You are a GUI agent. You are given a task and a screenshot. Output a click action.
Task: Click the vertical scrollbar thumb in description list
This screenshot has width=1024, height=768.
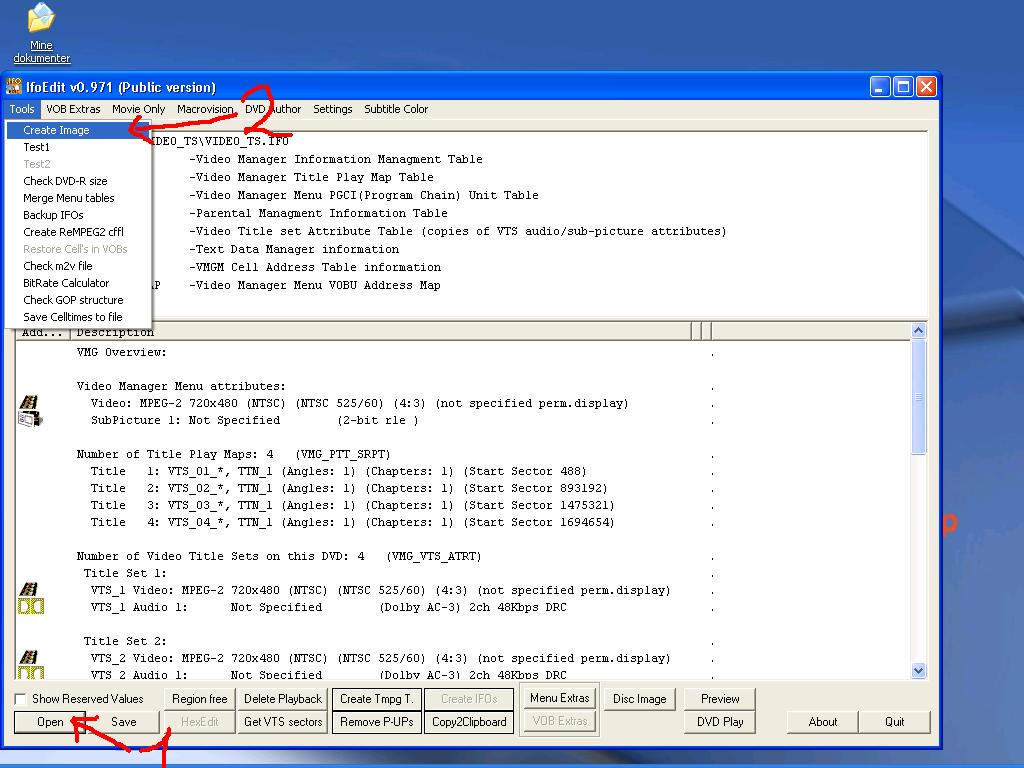[918, 396]
